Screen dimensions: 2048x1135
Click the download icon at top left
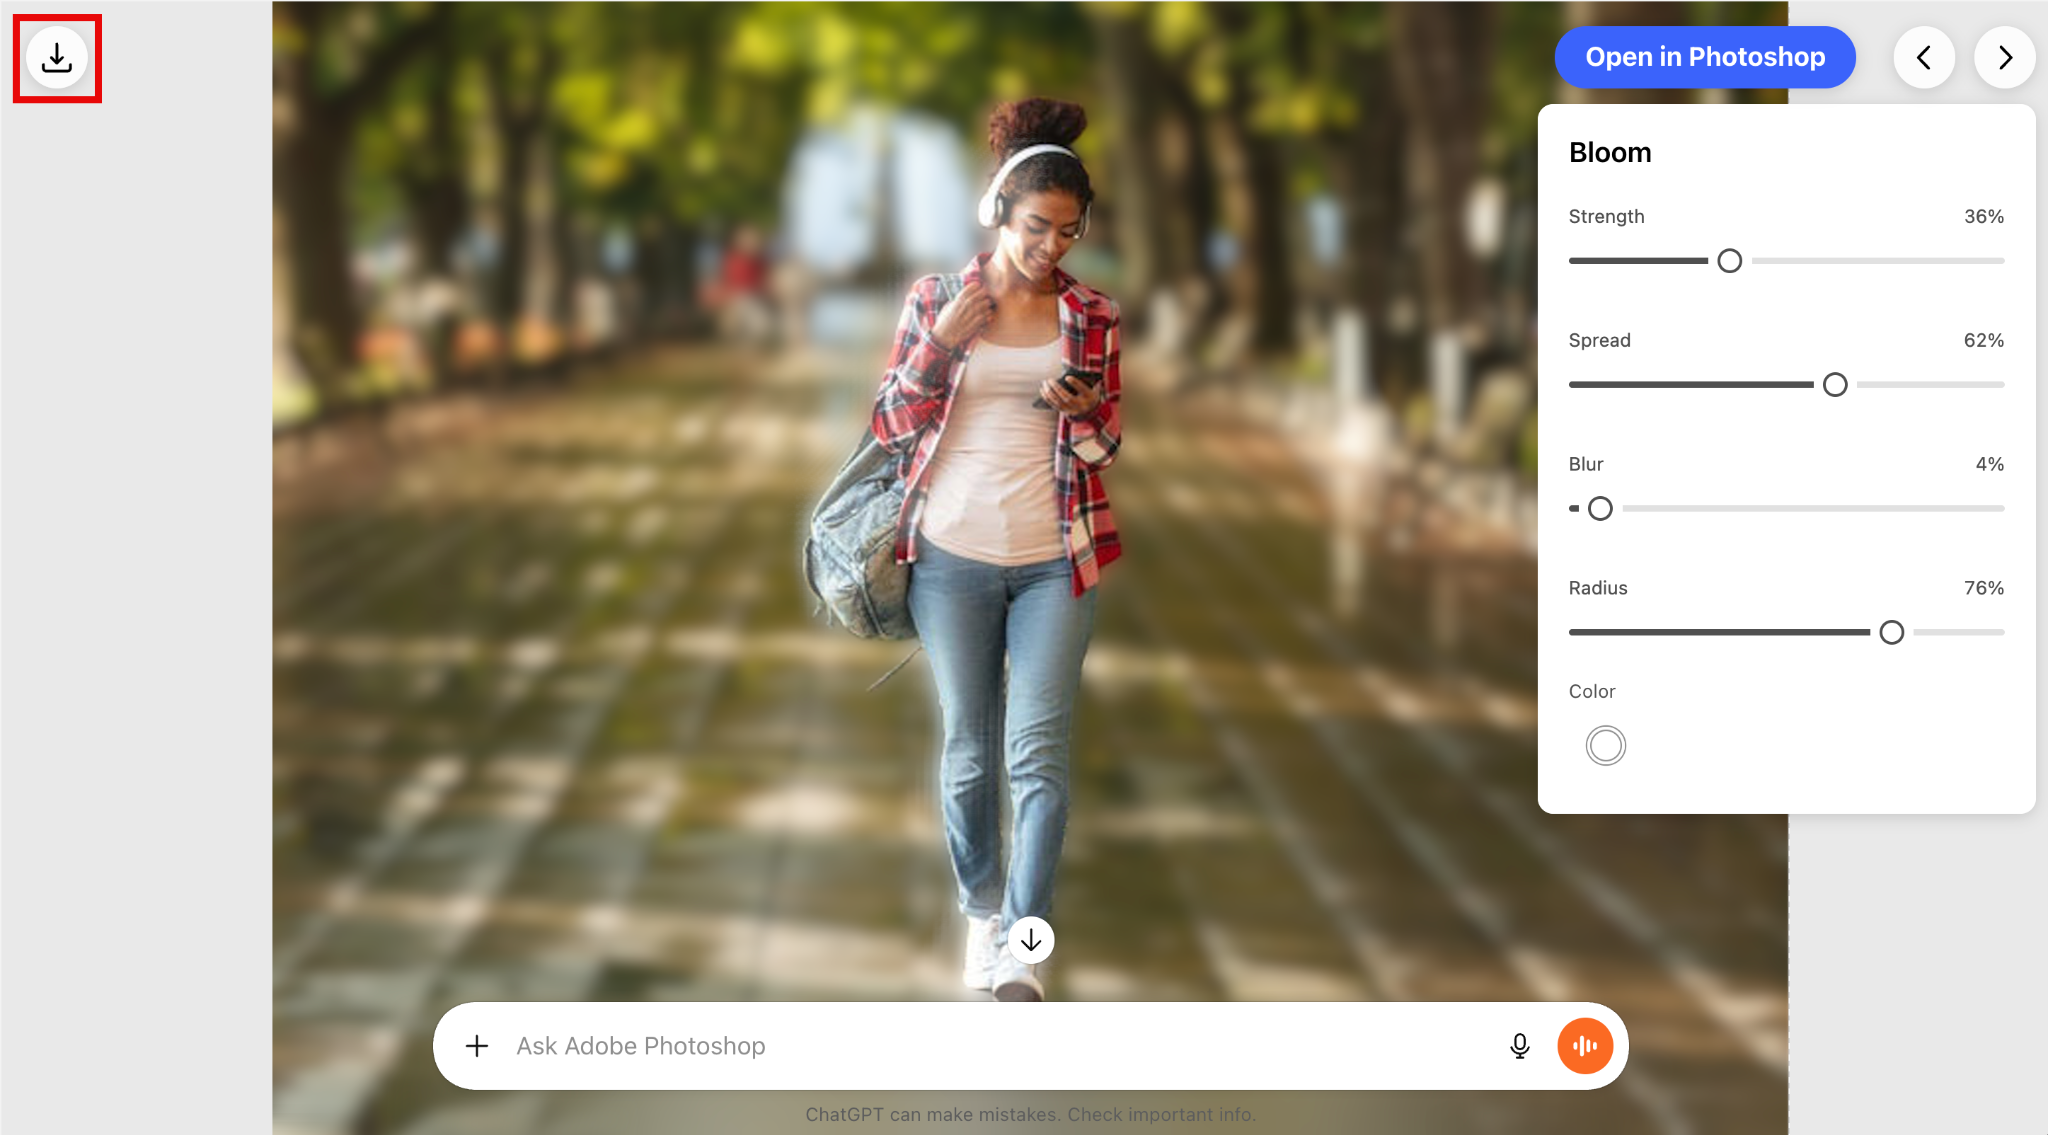tap(57, 58)
